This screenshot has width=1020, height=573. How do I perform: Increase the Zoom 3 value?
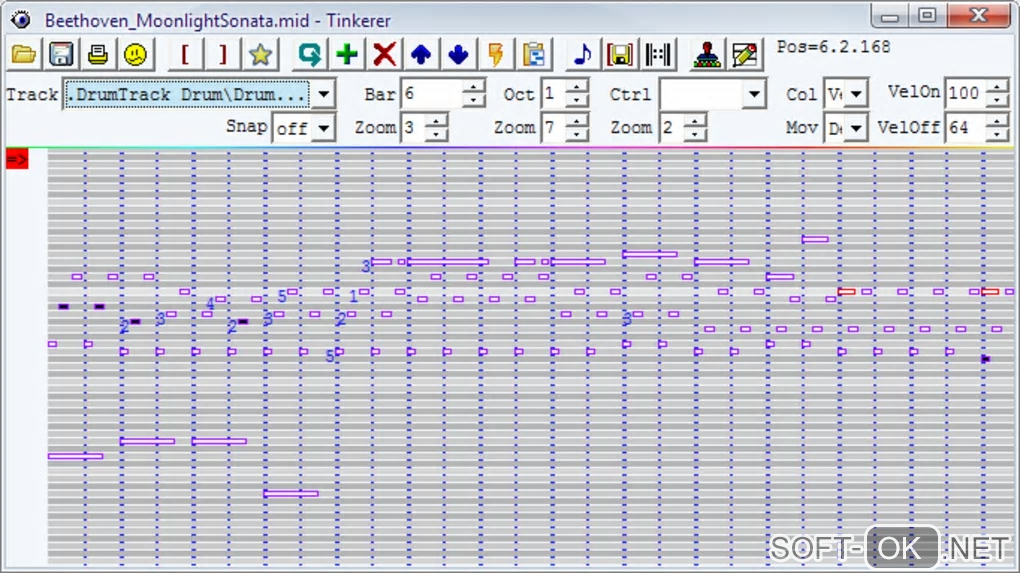pos(436,120)
